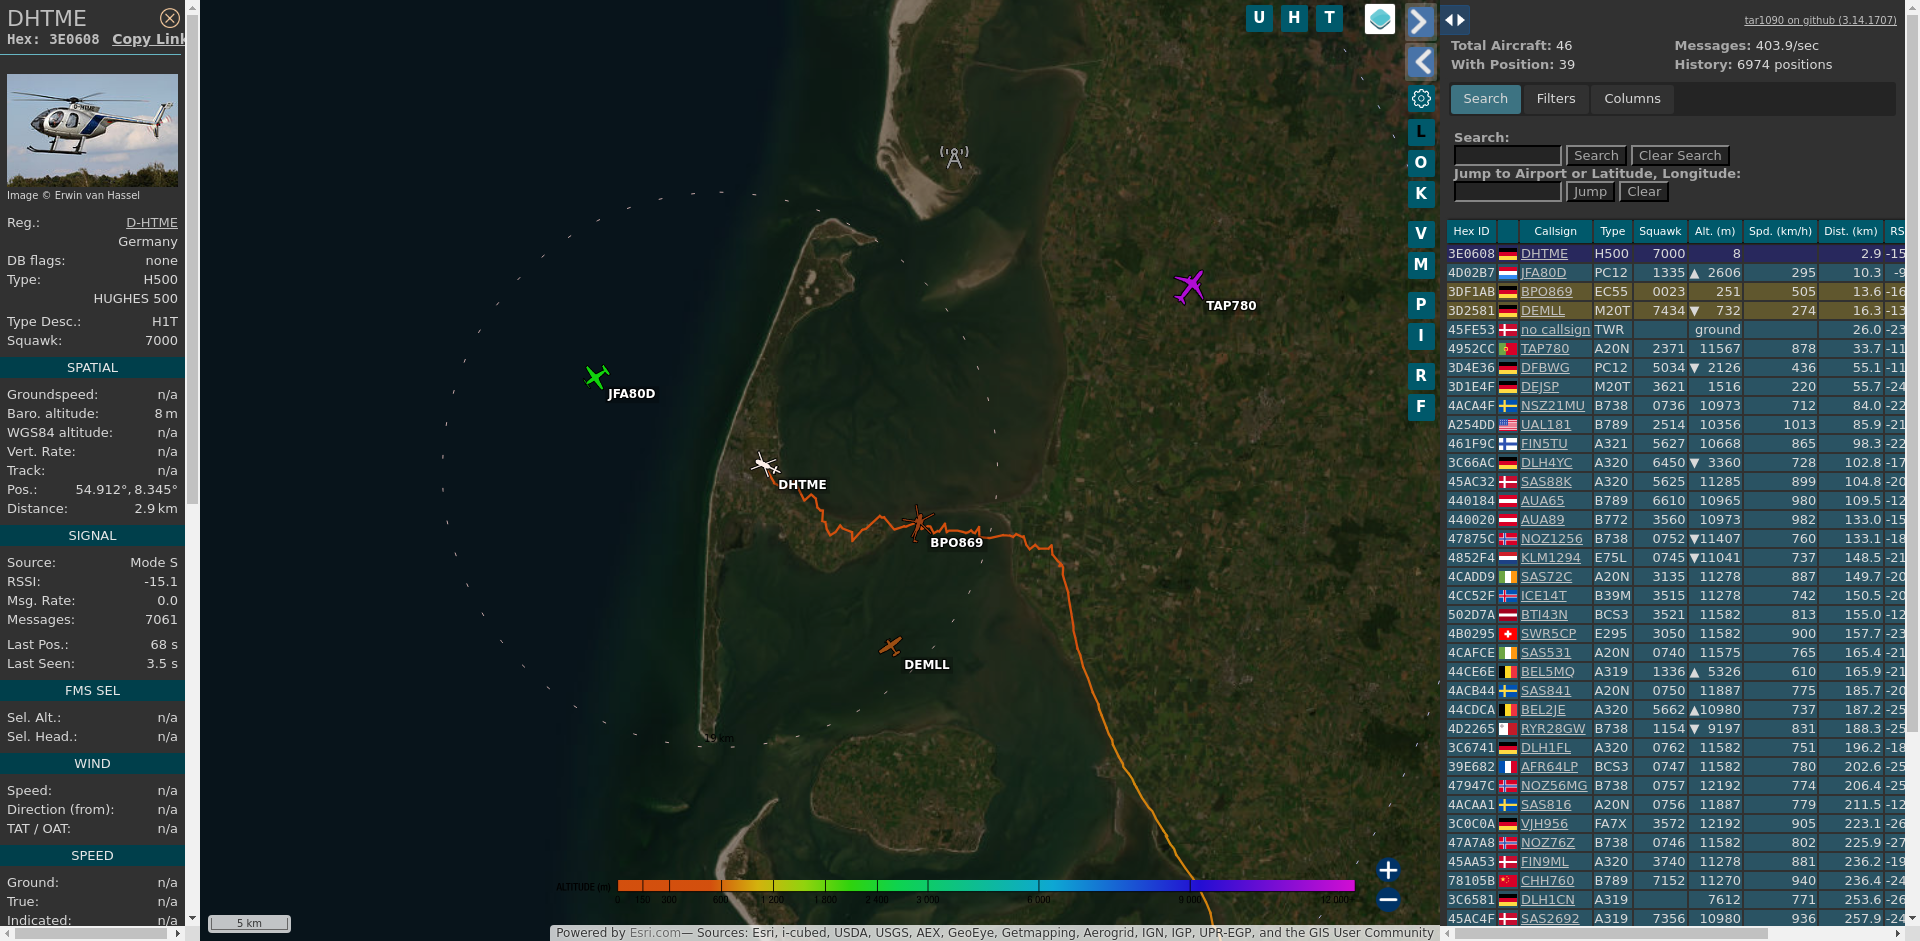Viewport: 1920px width, 941px height.
Task: Click the Jump button
Action: pos(1590,192)
